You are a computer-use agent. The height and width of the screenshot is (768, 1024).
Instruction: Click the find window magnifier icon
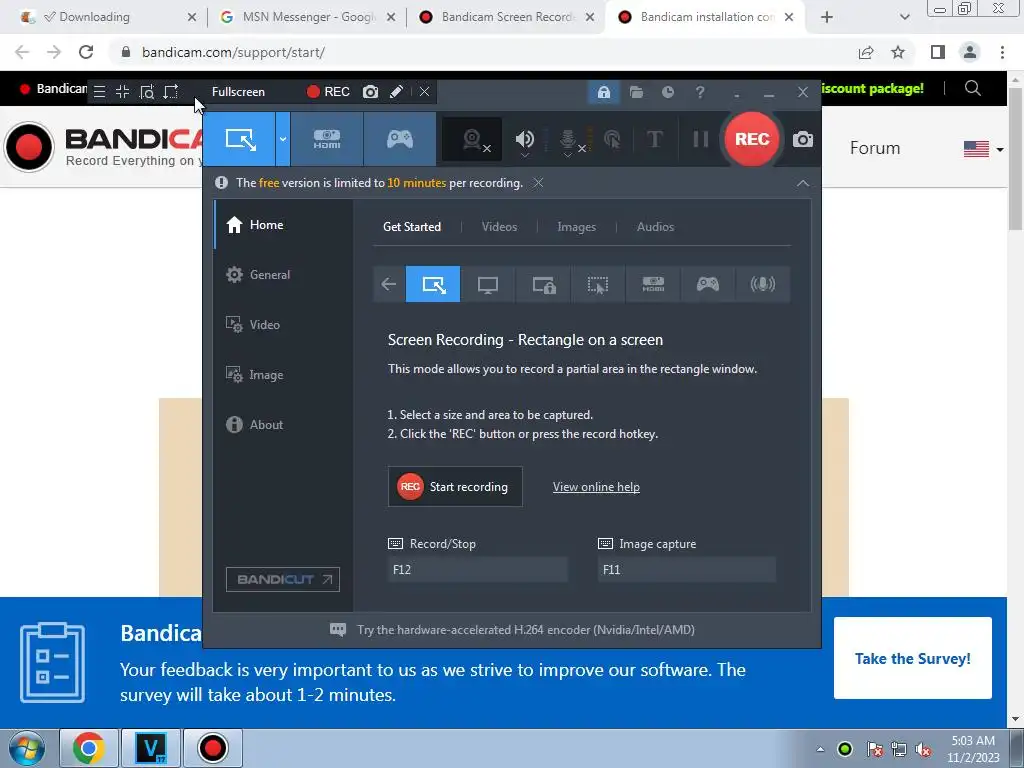[147, 92]
